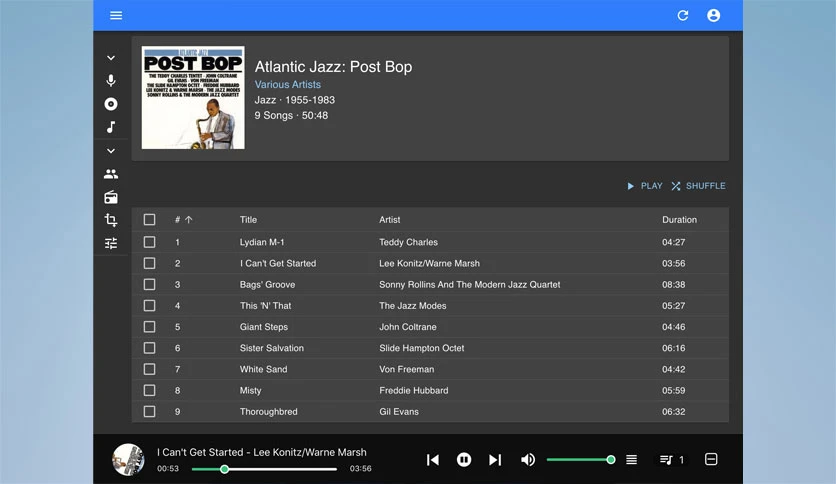The height and width of the screenshot is (484, 836).
Task: Open the disc Albums sidebar icon
Action: point(111,104)
